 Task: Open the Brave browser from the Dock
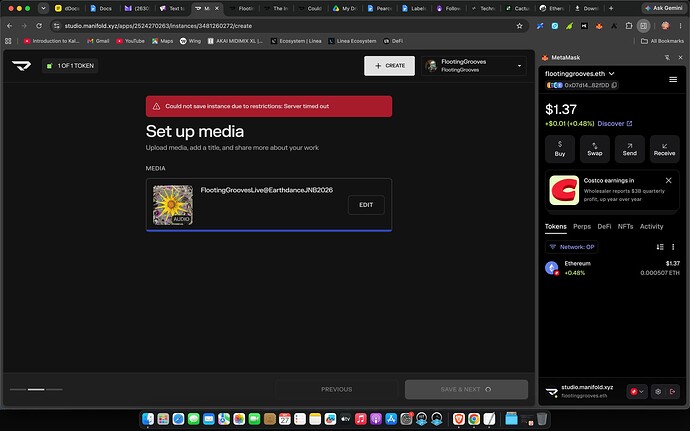459,418
